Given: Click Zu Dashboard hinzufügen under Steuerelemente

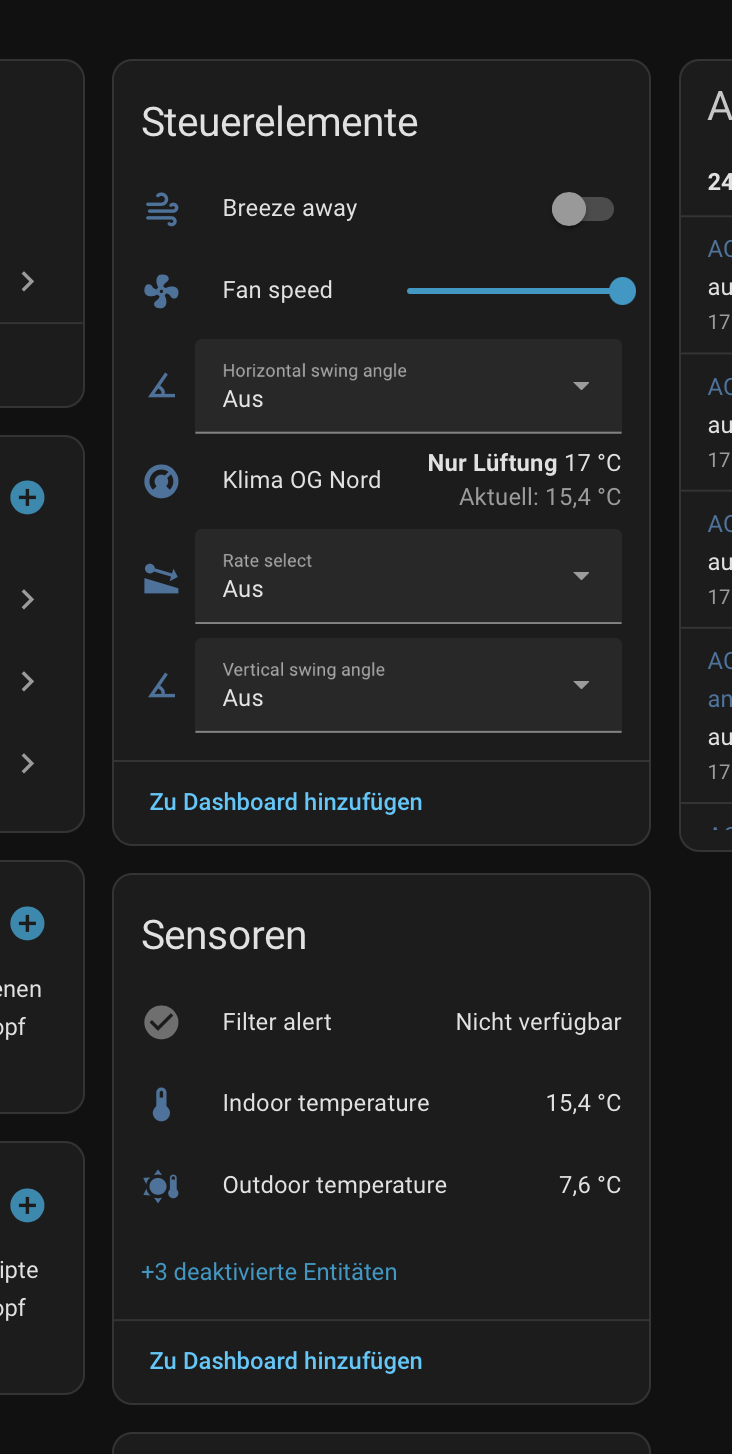Looking at the screenshot, I should coord(286,802).
